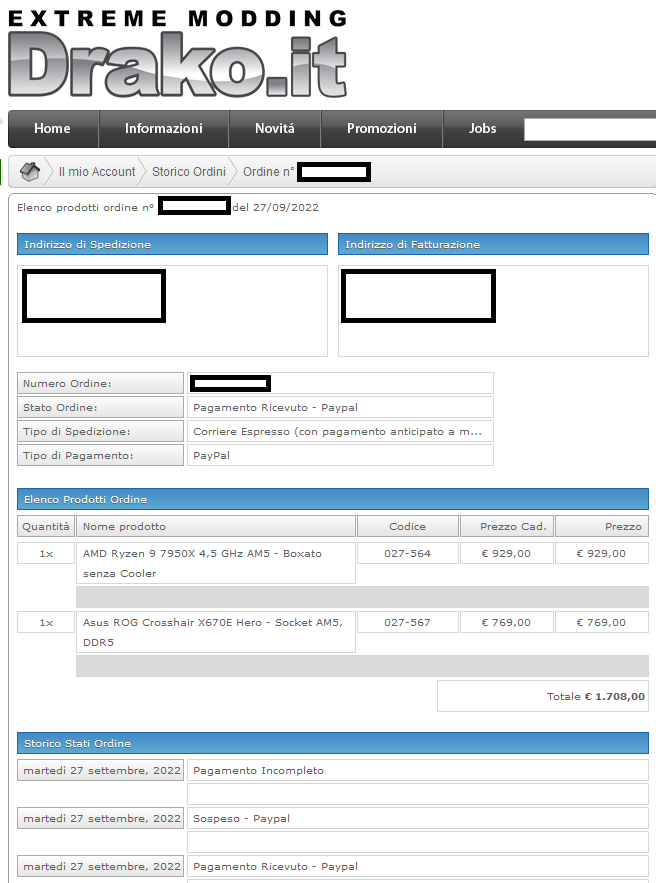Click the order date del 27/09/2022

(276, 207)
